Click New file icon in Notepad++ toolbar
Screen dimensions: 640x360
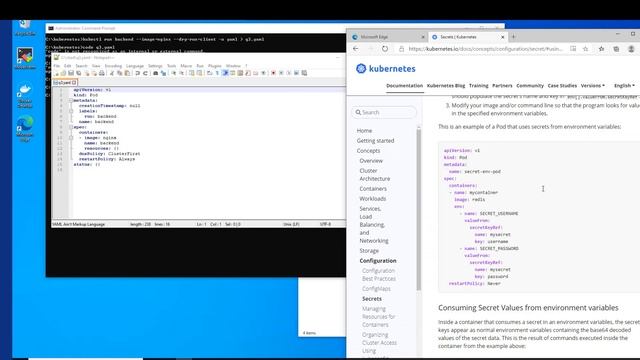click(56, 73)
